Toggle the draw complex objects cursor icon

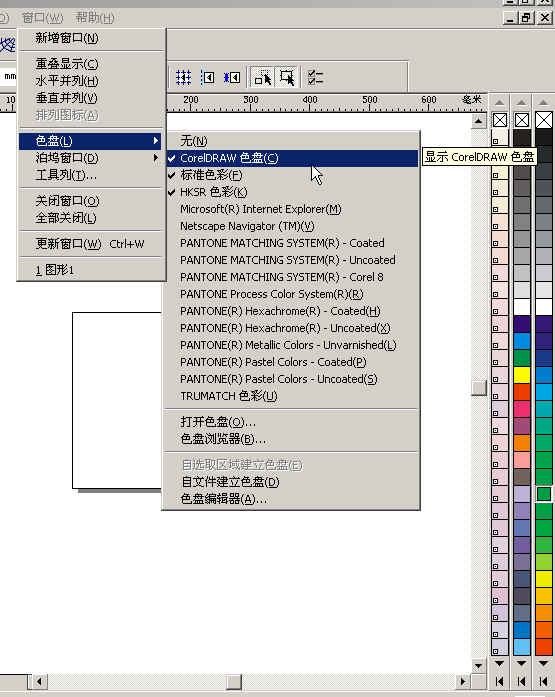coord(263,78)
